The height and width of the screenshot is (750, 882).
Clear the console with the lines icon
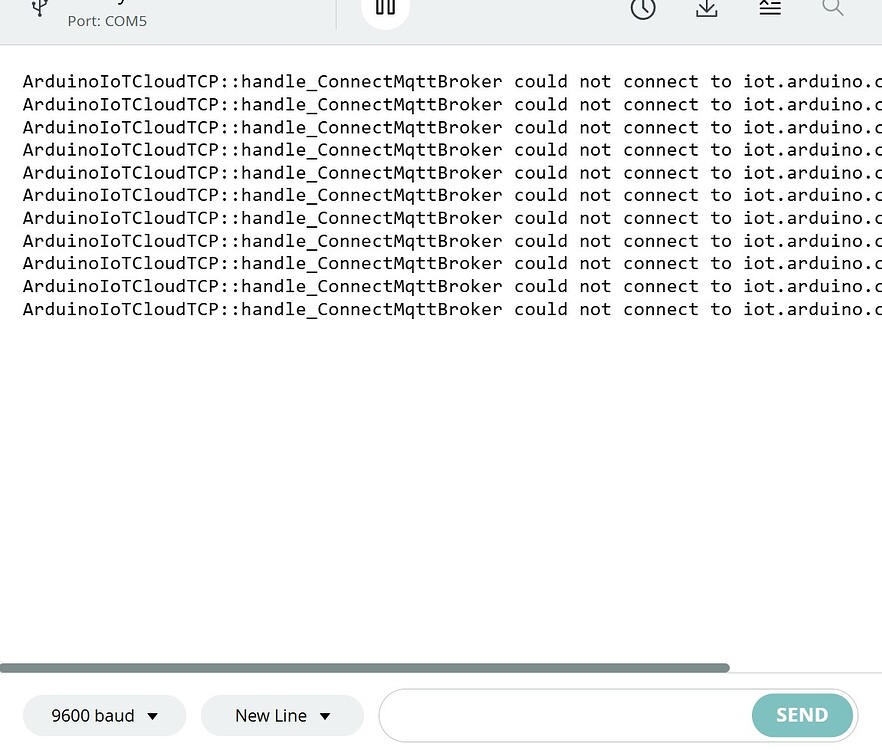pos(770,8)
